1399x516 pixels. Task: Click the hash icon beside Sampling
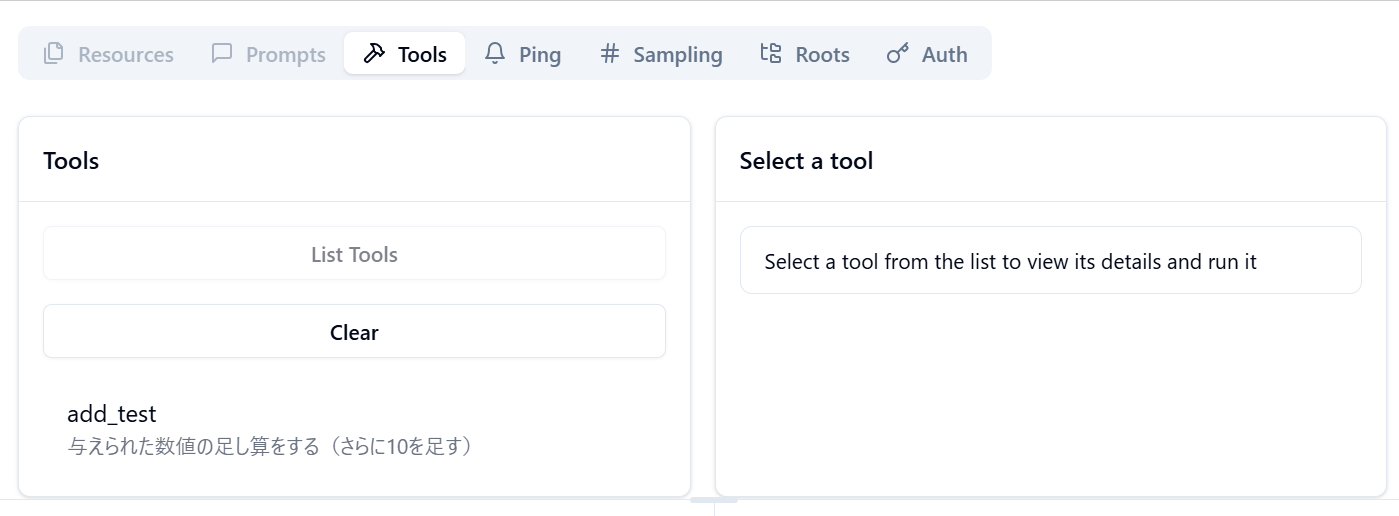click(610, 54)
